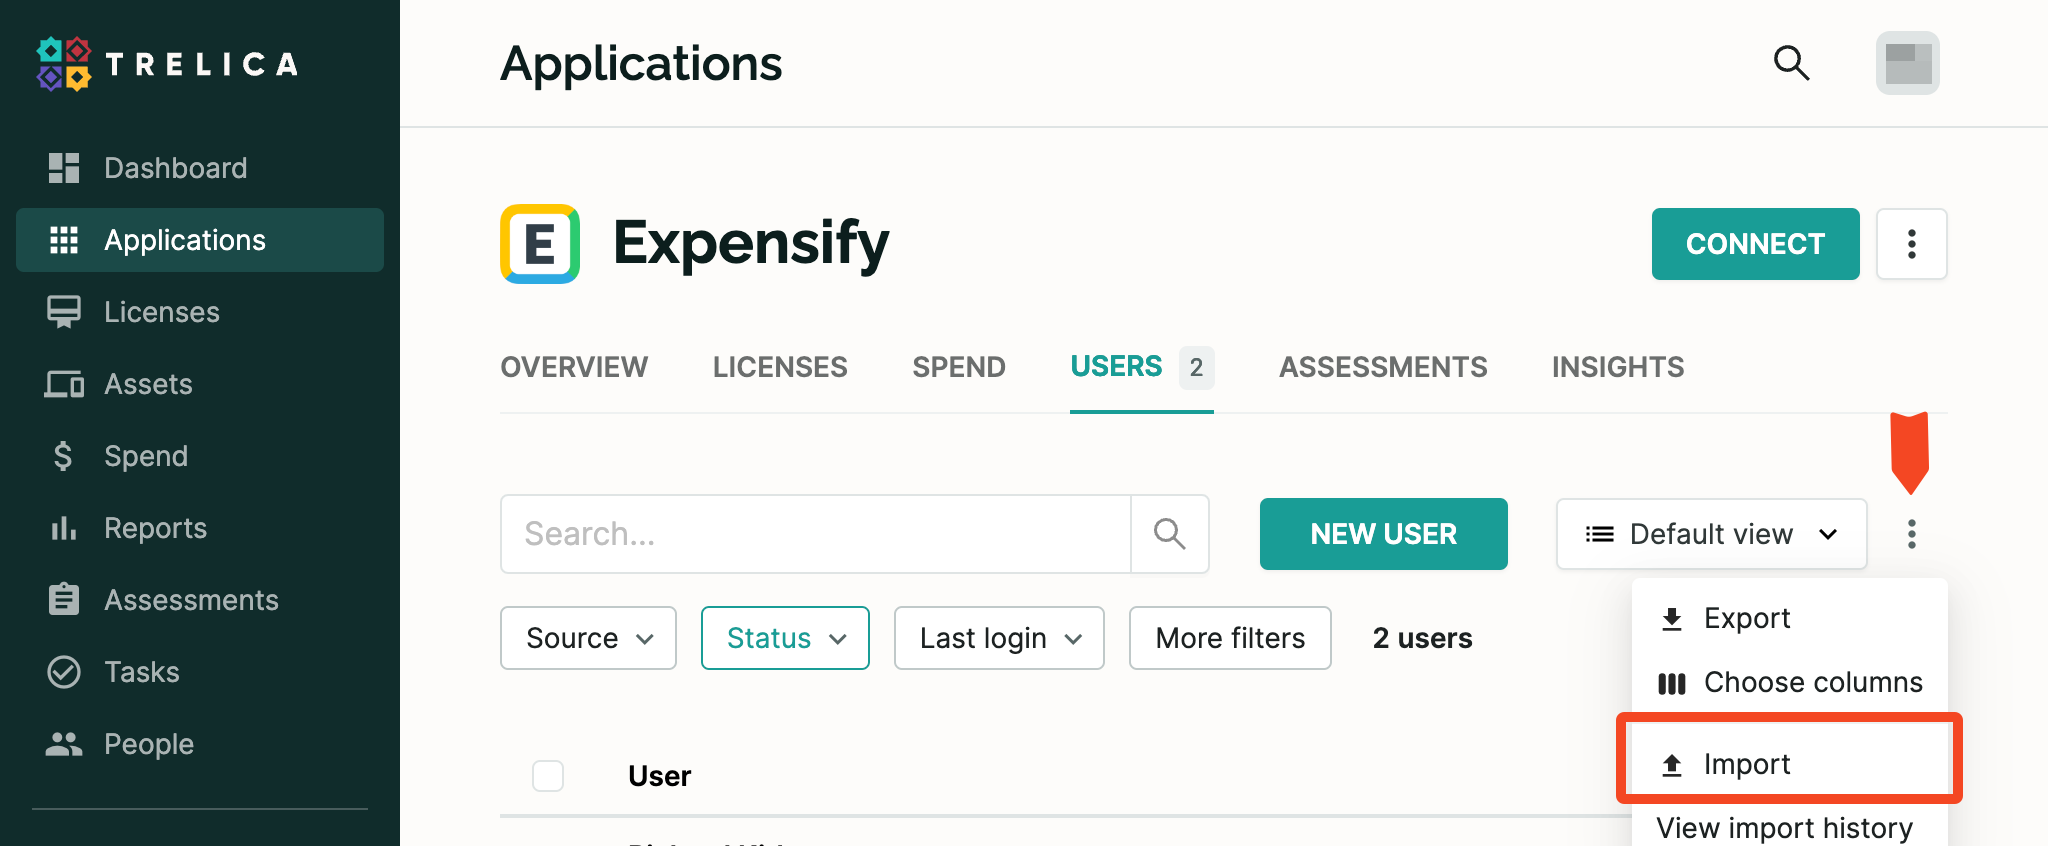
Task: Expand the Status filter dropdown
Action: click(785, 638)
